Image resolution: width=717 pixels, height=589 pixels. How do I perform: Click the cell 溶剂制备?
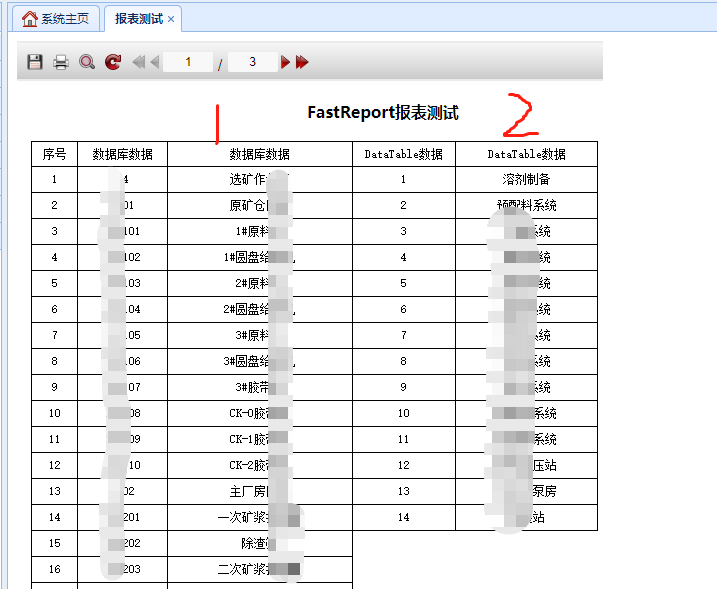point(526,179)
